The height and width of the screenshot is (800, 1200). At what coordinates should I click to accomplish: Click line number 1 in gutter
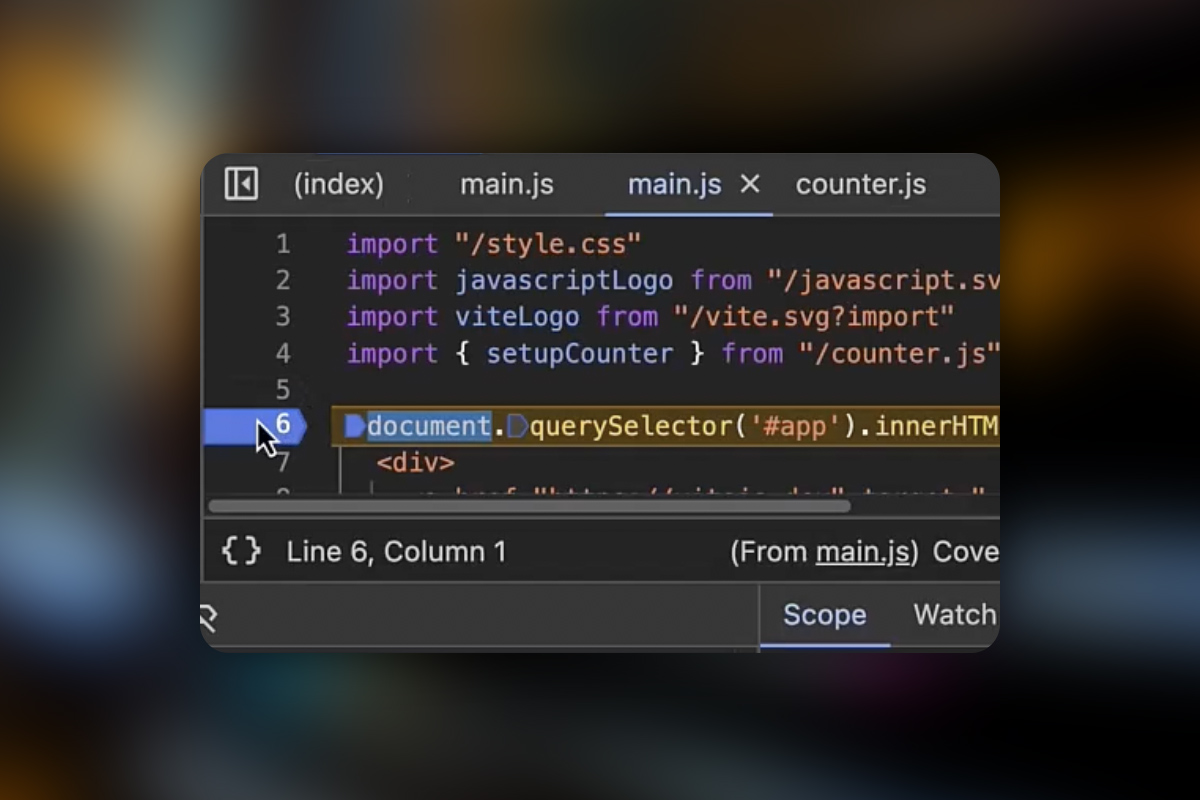(283, 244)
